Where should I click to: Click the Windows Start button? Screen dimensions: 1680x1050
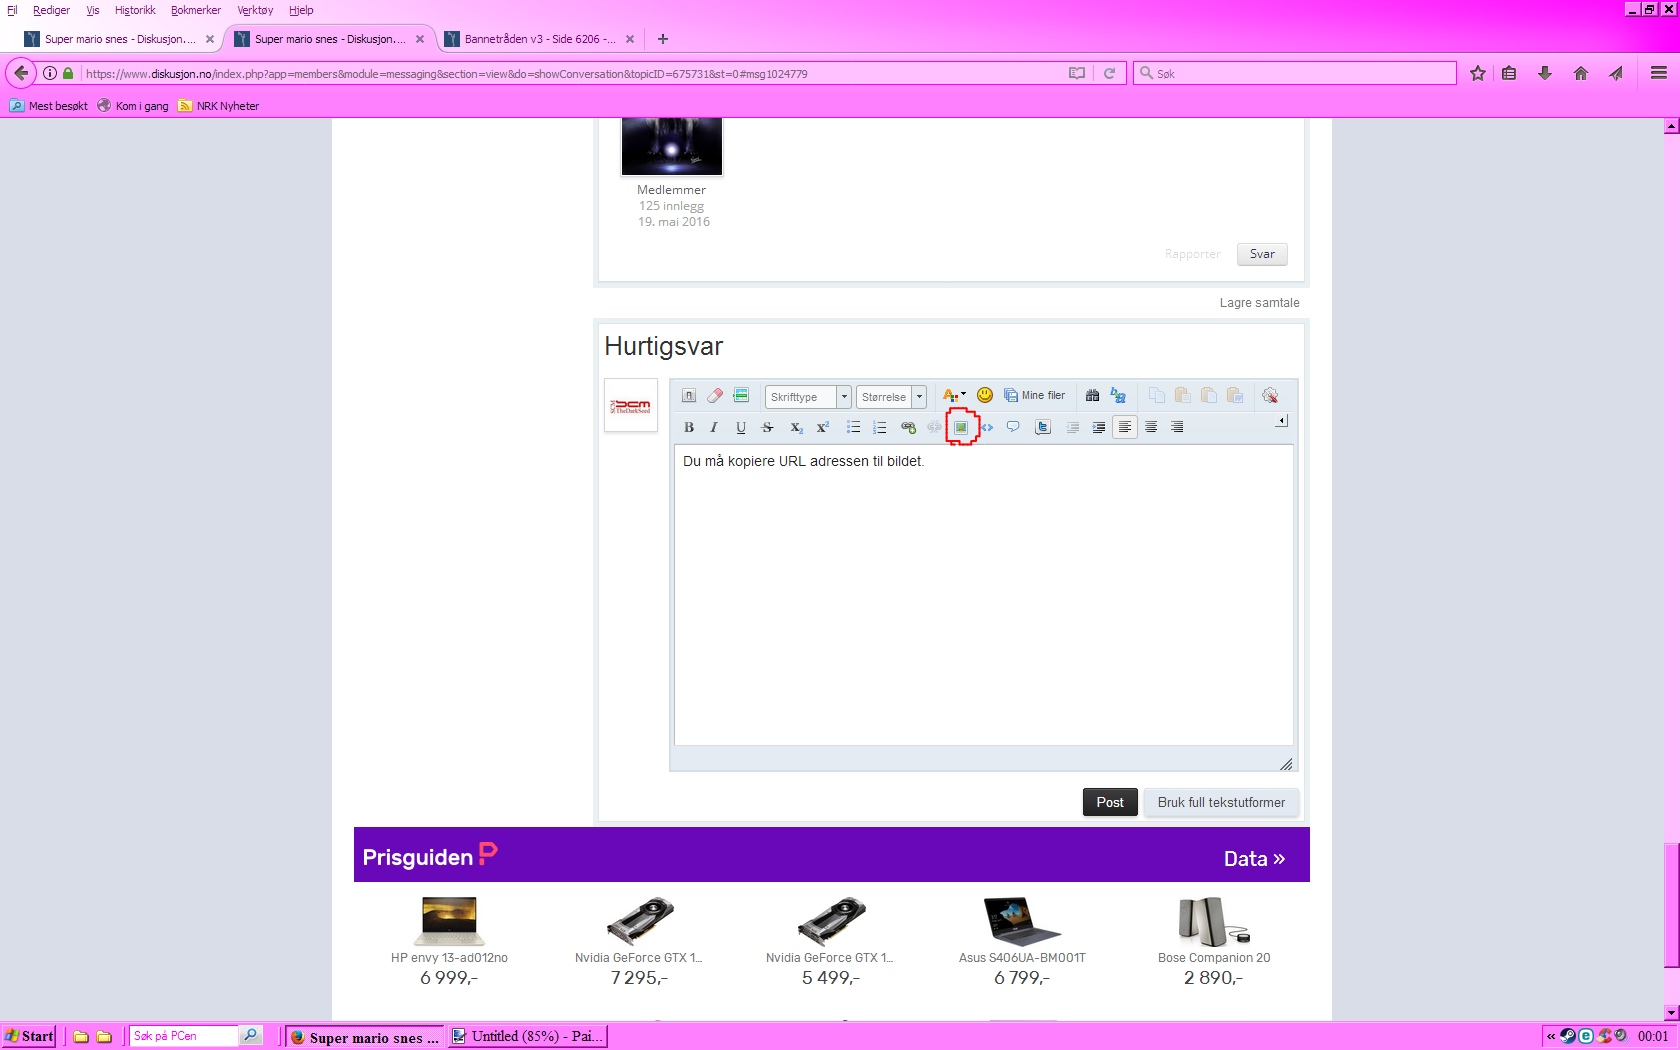click(28, 1036)
